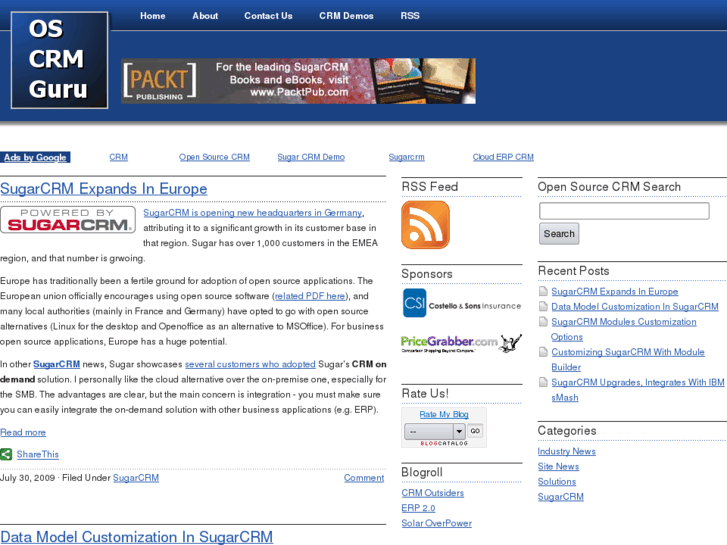Viewport: 727px width, 545px height.
Task: Click the Rate My Blog link
Action: [444, 414]
